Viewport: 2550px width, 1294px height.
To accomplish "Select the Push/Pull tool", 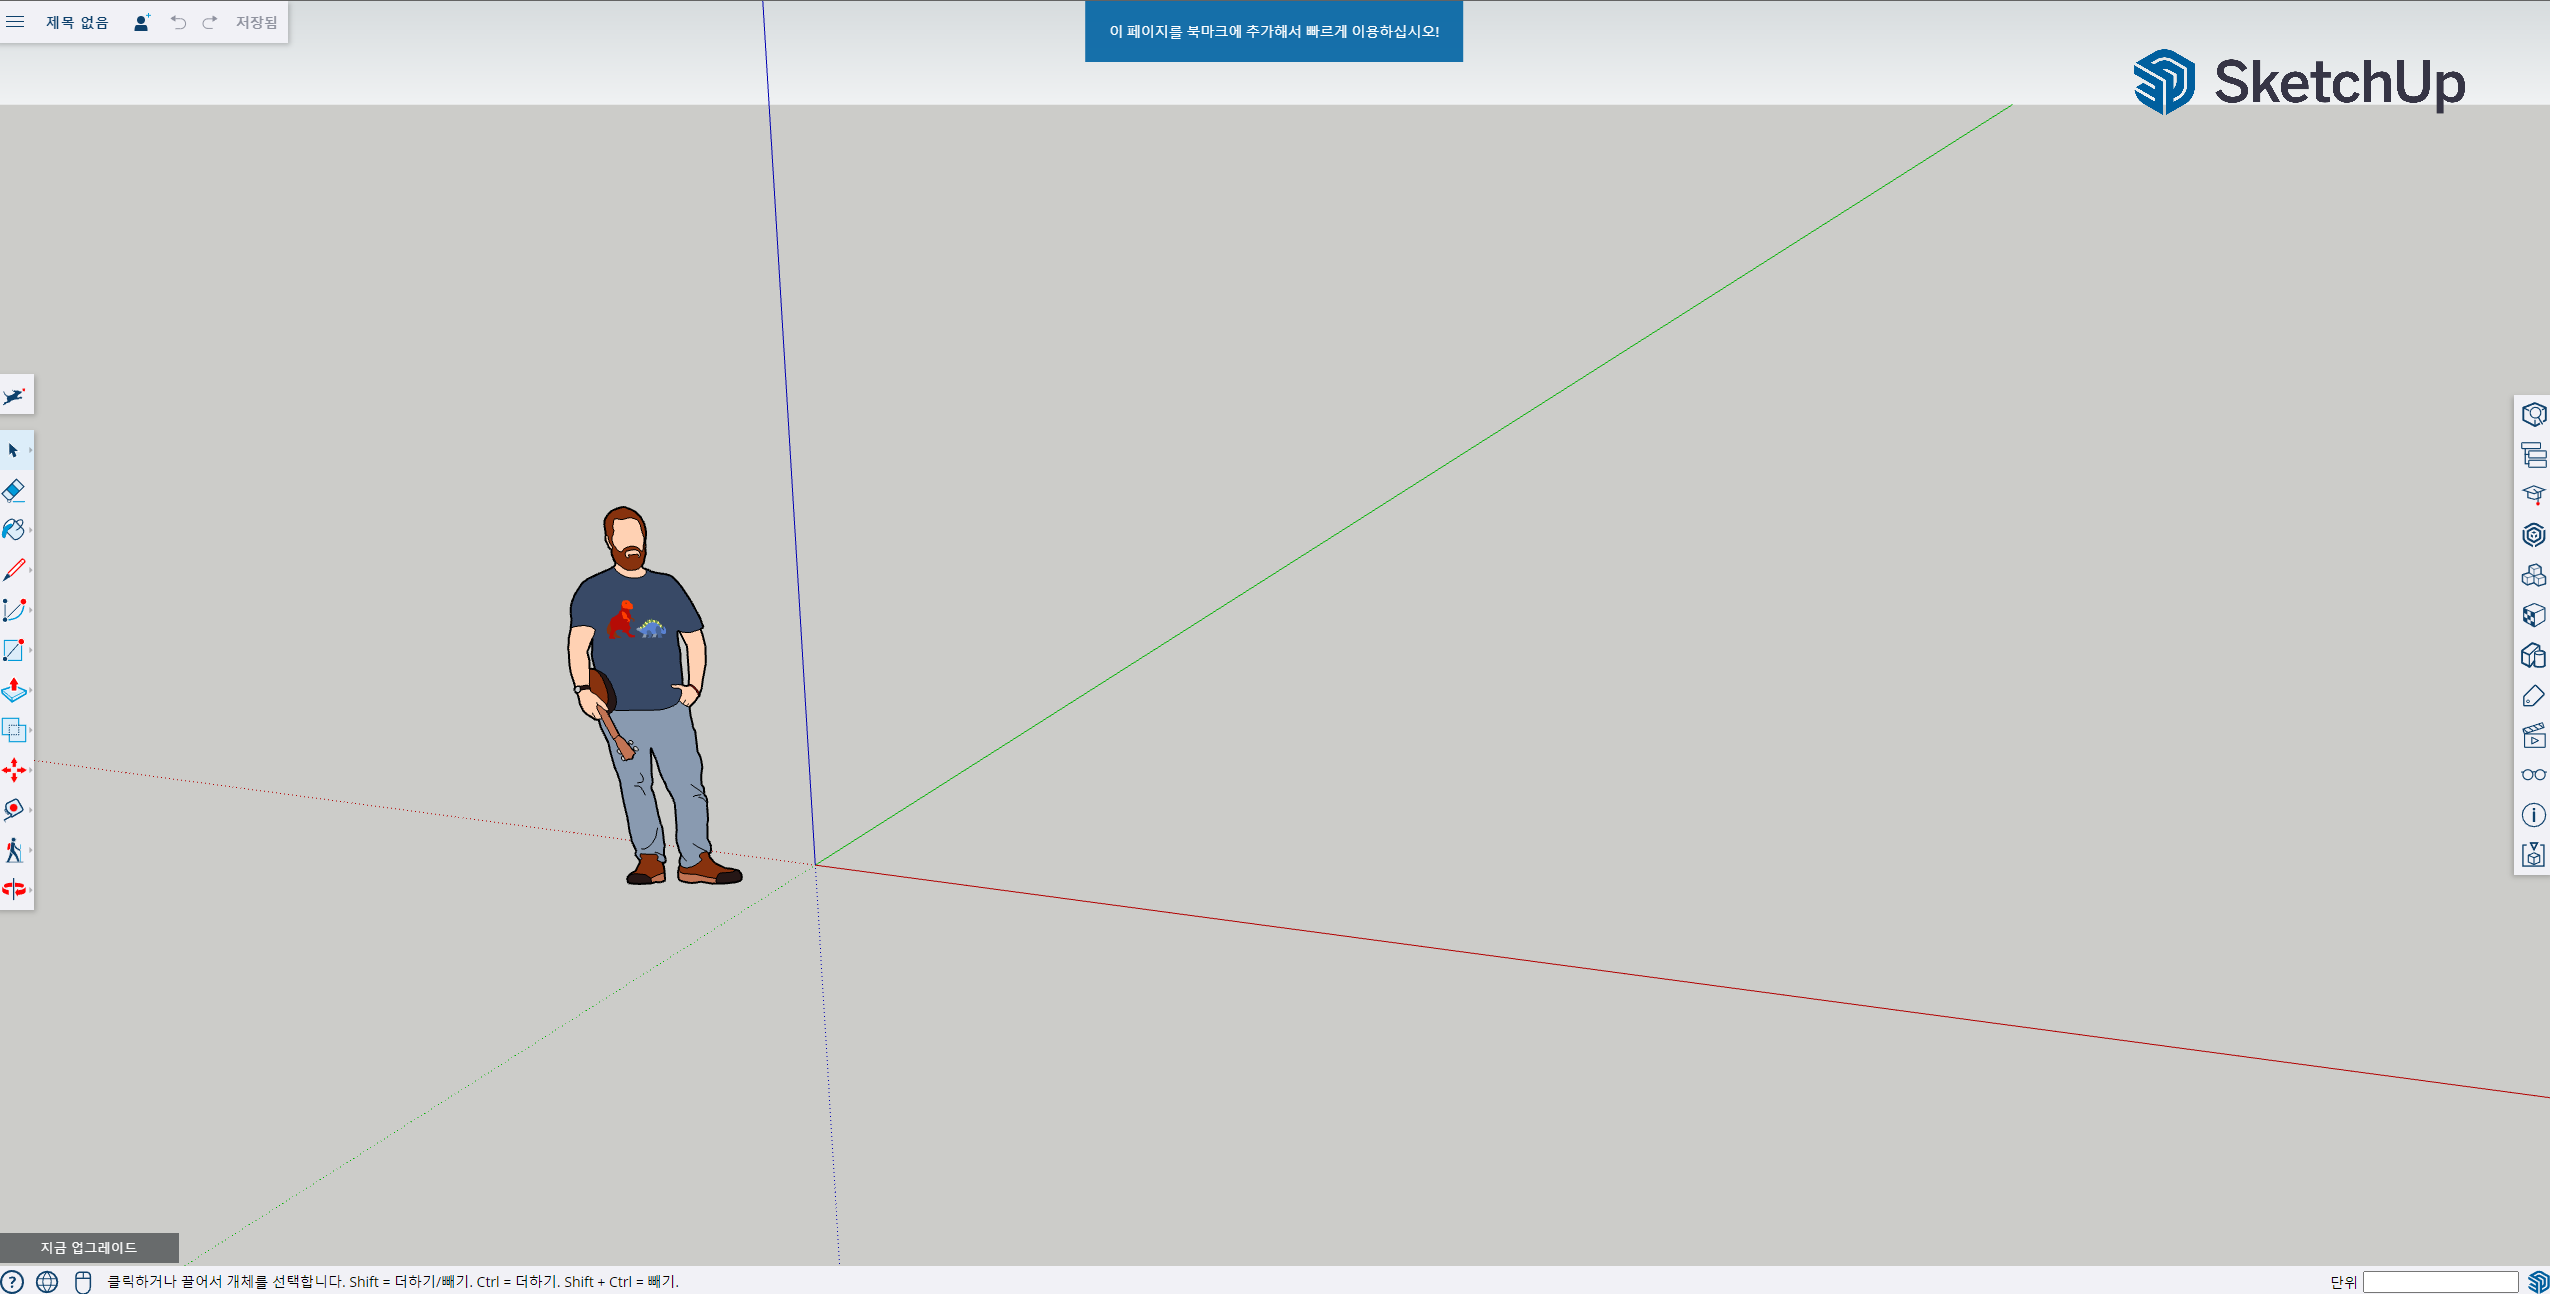I will coord(14,690).
